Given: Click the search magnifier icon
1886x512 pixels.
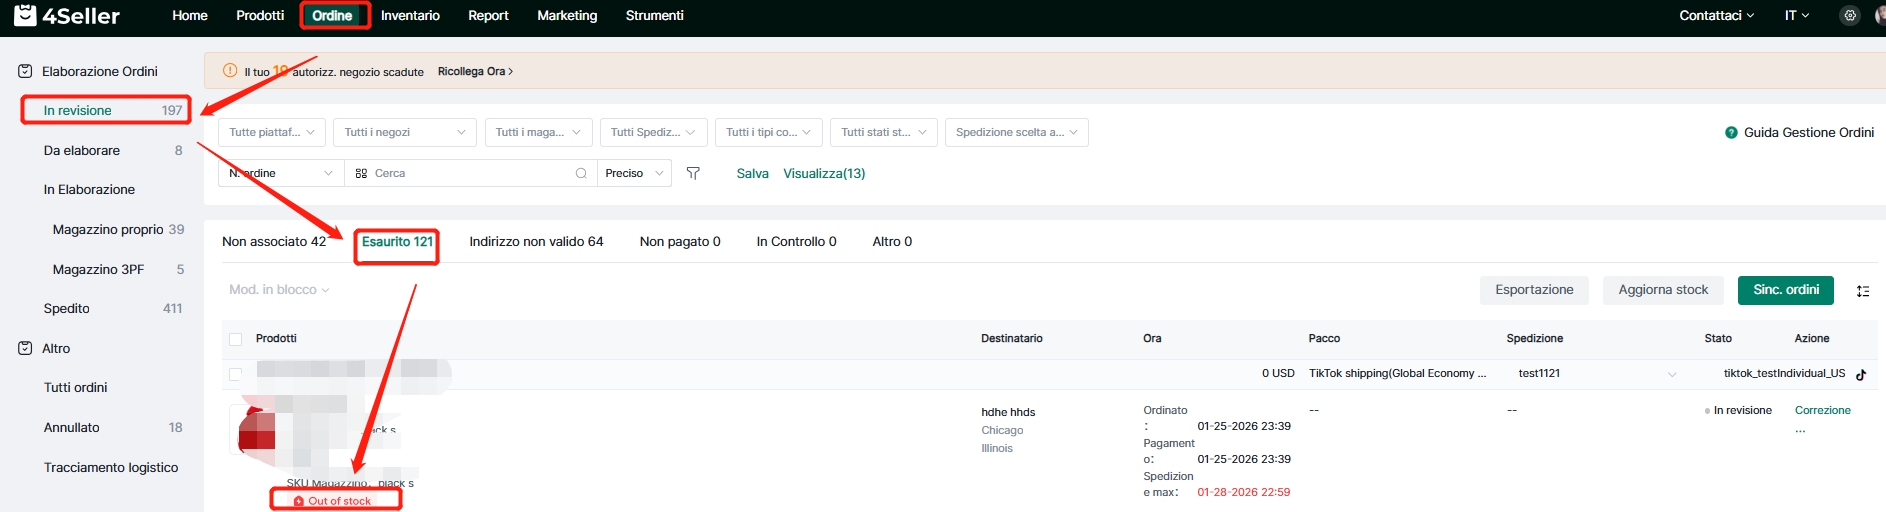Looking at the screenshot, I should pos(581,173).
